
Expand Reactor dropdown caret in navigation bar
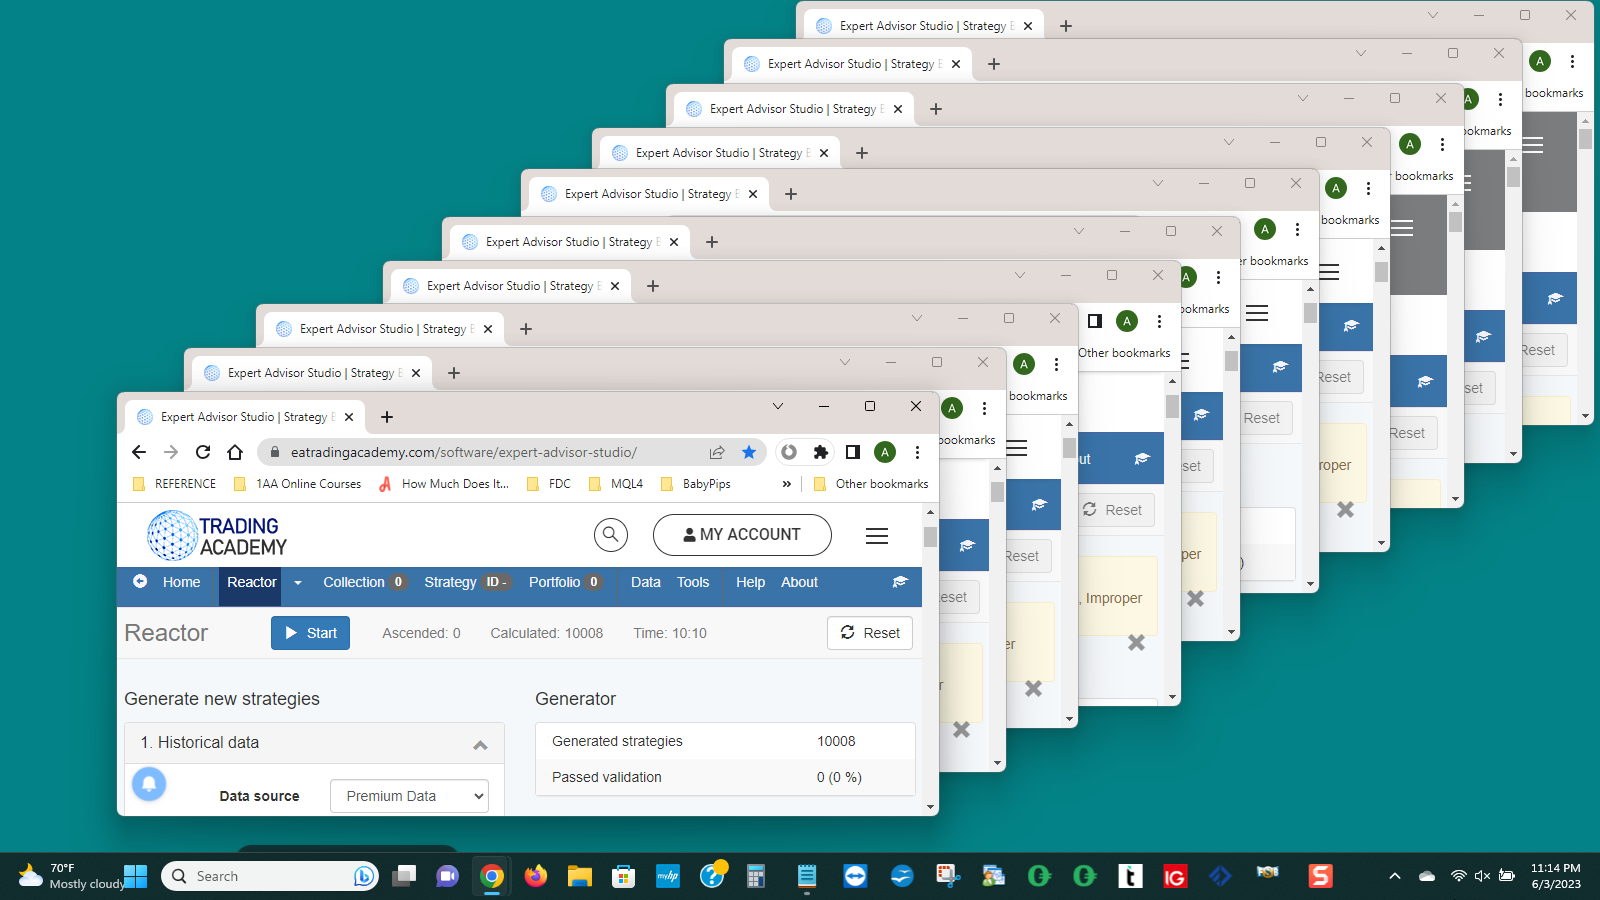pyautogui.click(x=297, y=583)
